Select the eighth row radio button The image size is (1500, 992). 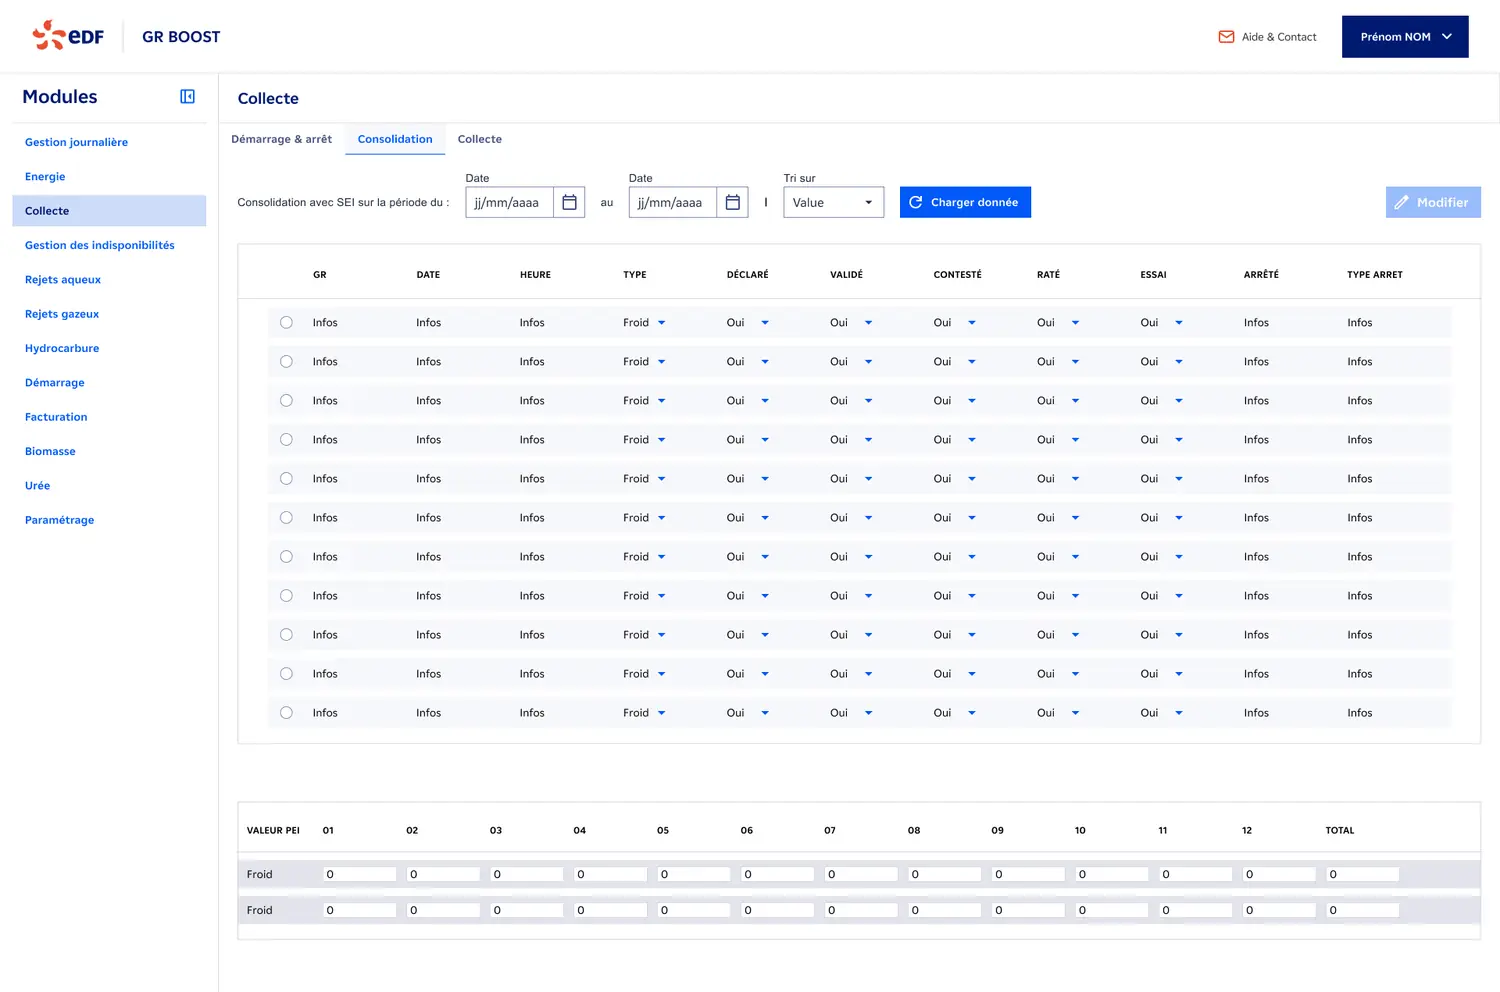tap(286, 595)
